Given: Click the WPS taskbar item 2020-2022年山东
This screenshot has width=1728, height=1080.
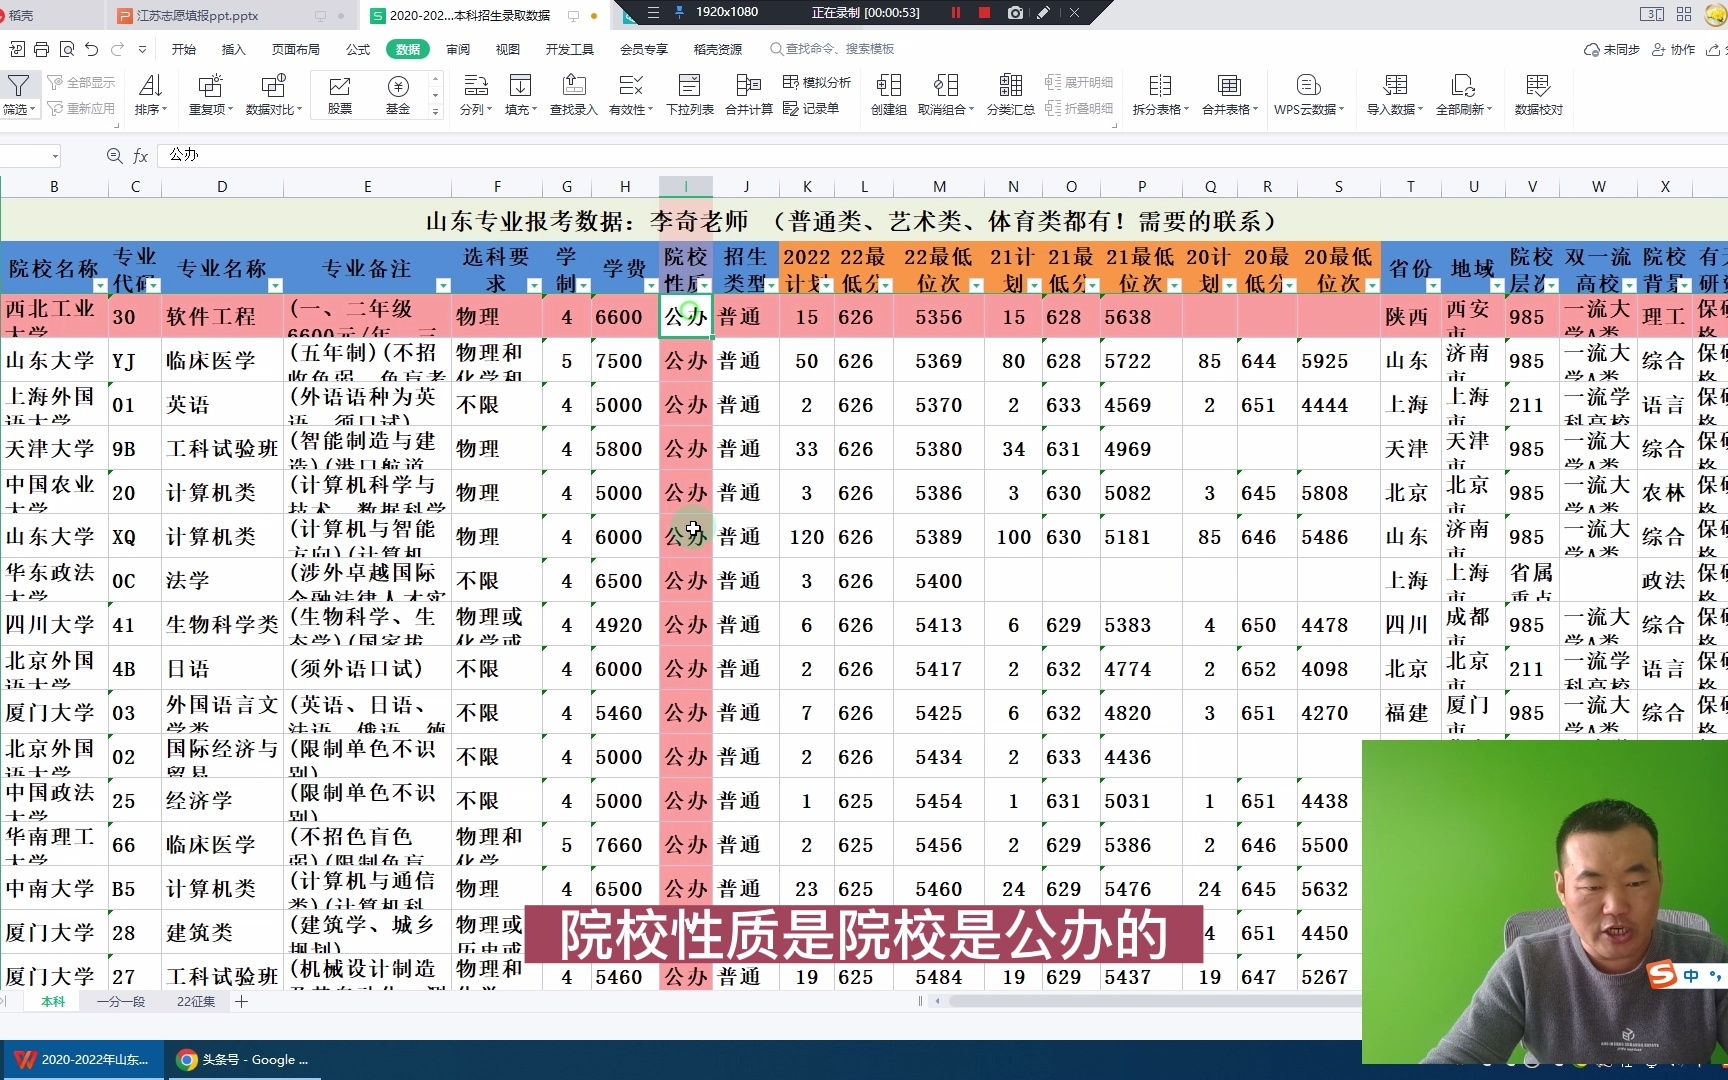Looking at the screenshot, I should click(x=82, y=1060).
